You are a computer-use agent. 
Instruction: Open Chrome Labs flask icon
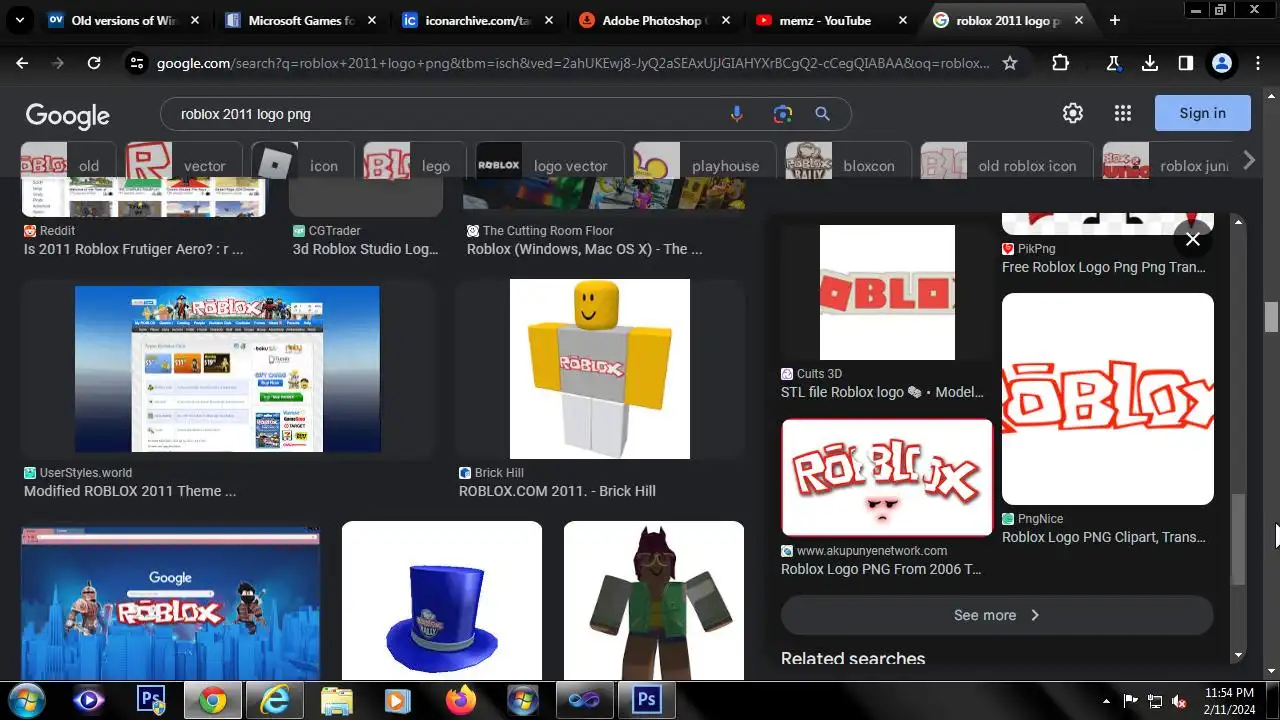(1113, 63)
